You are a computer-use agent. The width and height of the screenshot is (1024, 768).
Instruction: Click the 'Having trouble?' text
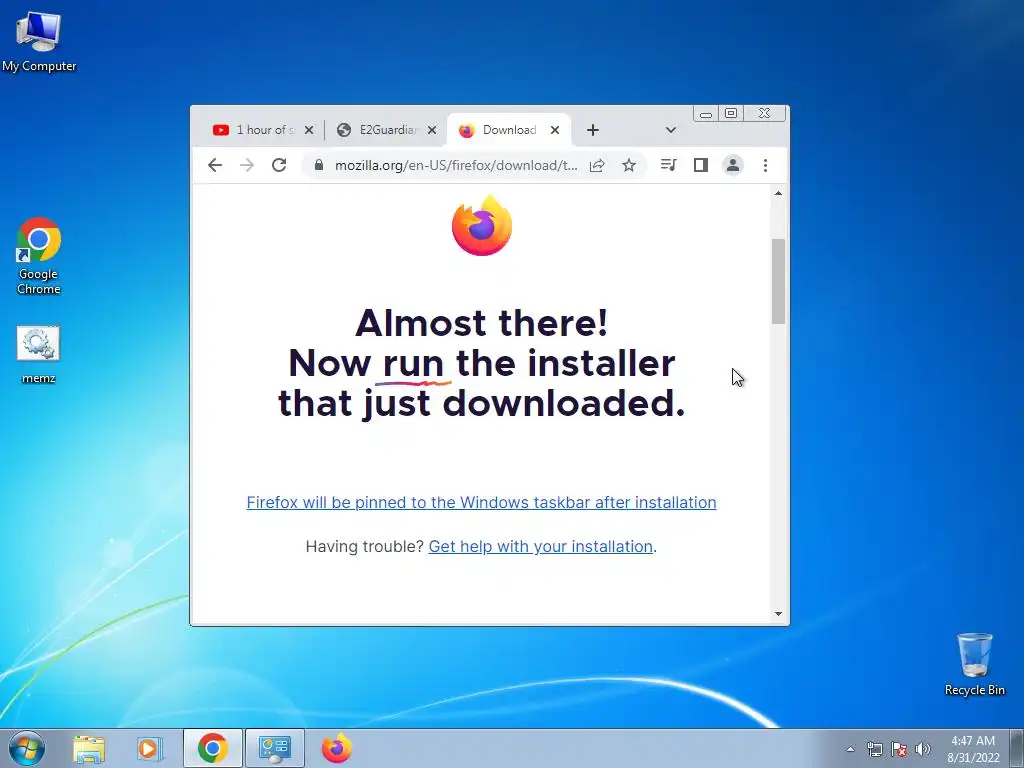tap(364, 546)
